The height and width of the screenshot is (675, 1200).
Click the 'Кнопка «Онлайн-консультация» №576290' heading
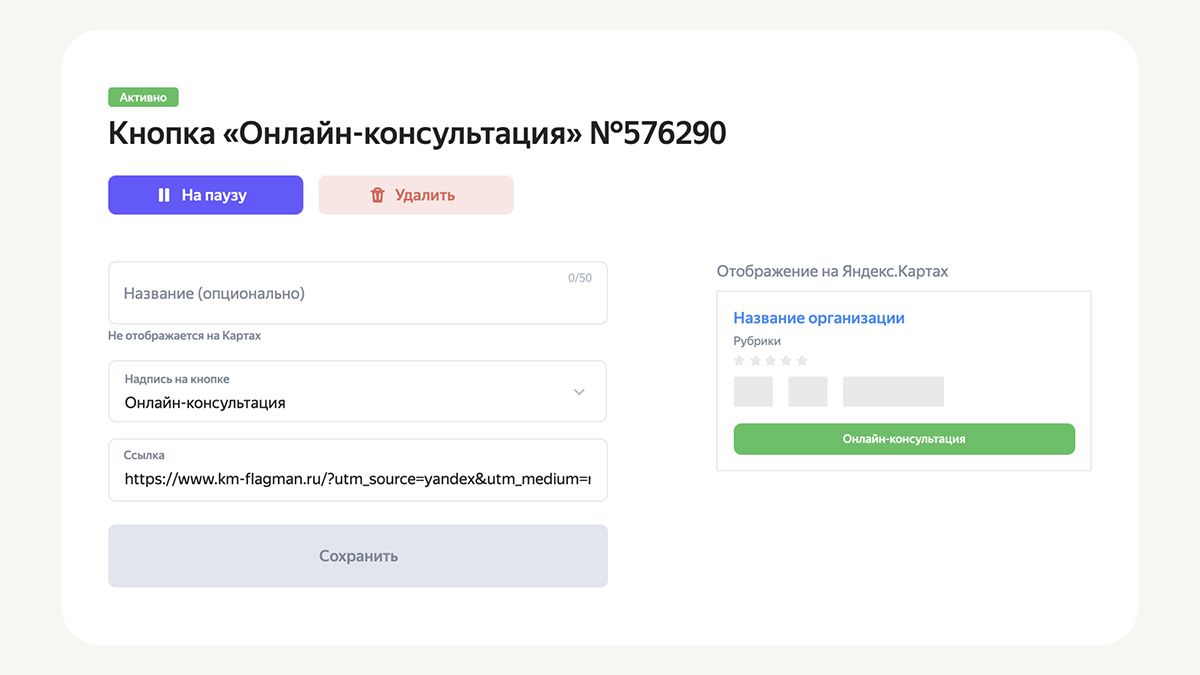point(417,133)
